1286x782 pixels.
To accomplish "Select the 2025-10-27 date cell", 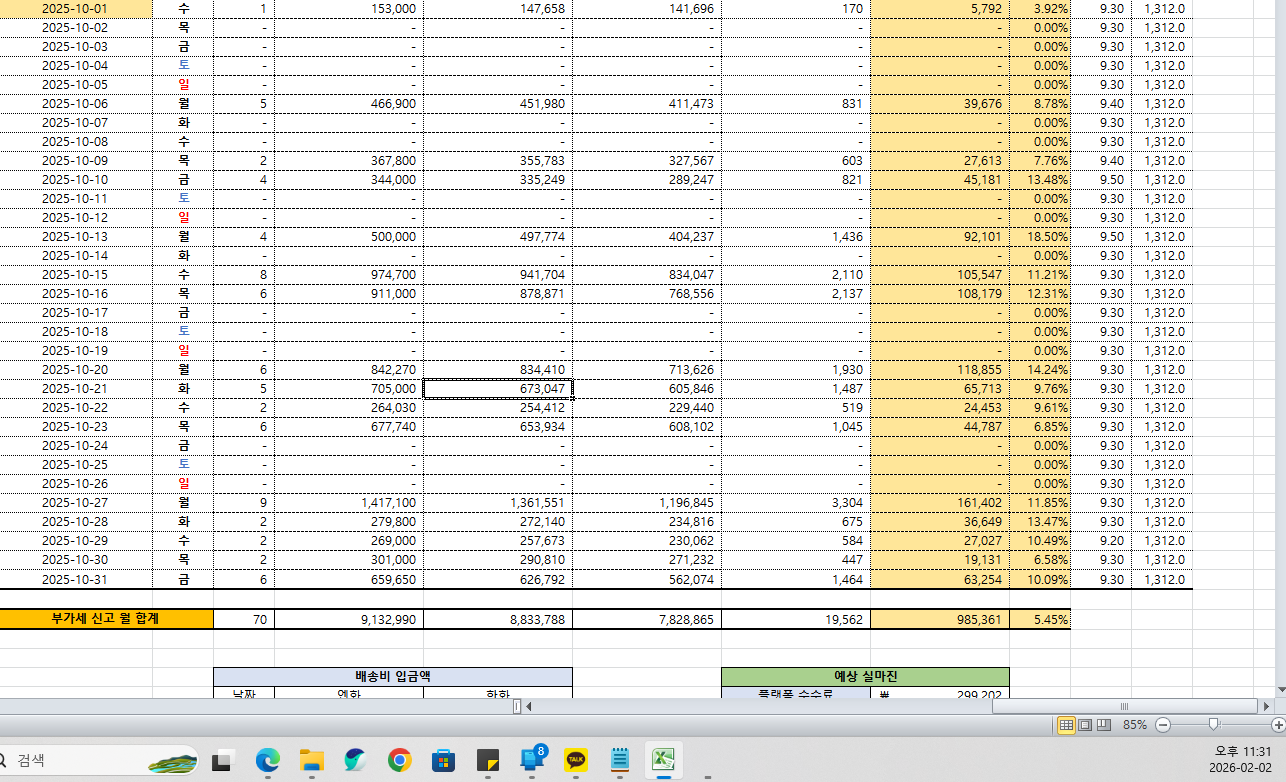I will click(75, 503).
